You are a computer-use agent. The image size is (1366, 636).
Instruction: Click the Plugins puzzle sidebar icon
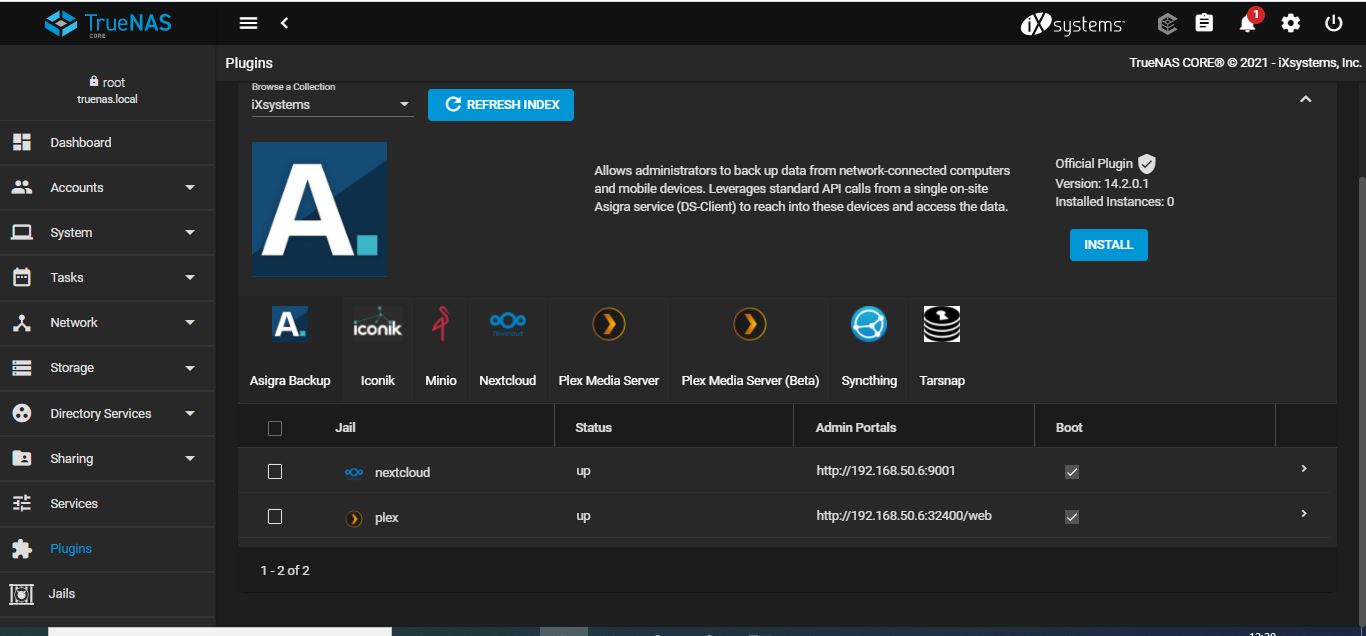click(21, 549)
